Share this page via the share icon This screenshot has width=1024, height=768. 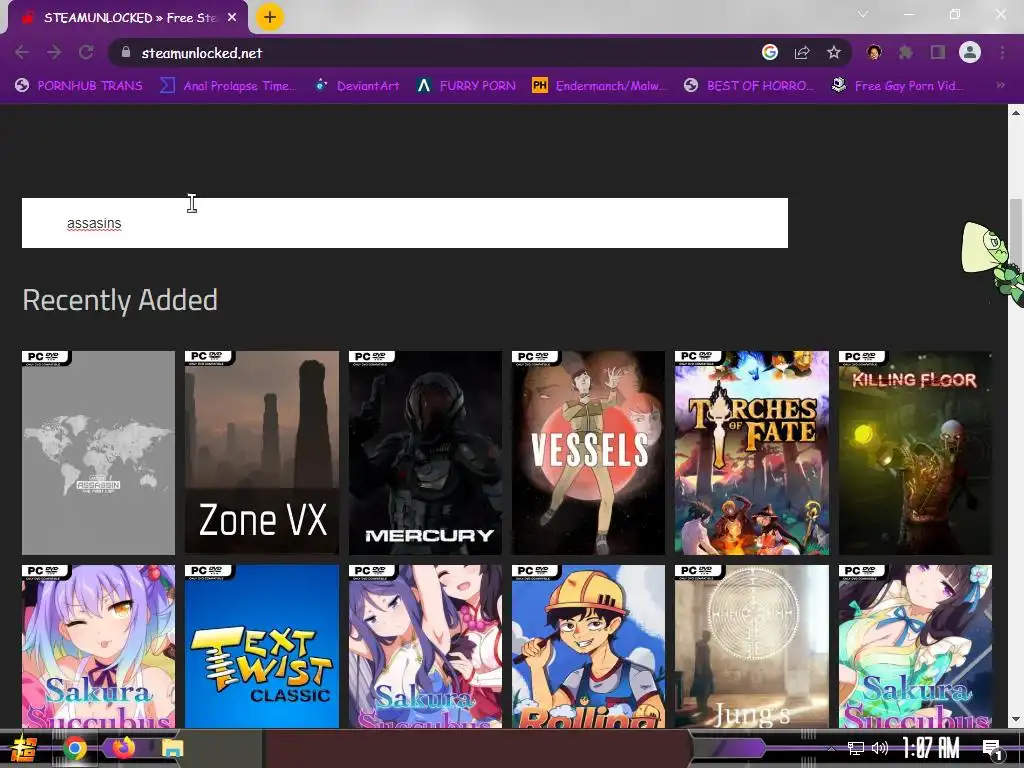pos(802,52)
